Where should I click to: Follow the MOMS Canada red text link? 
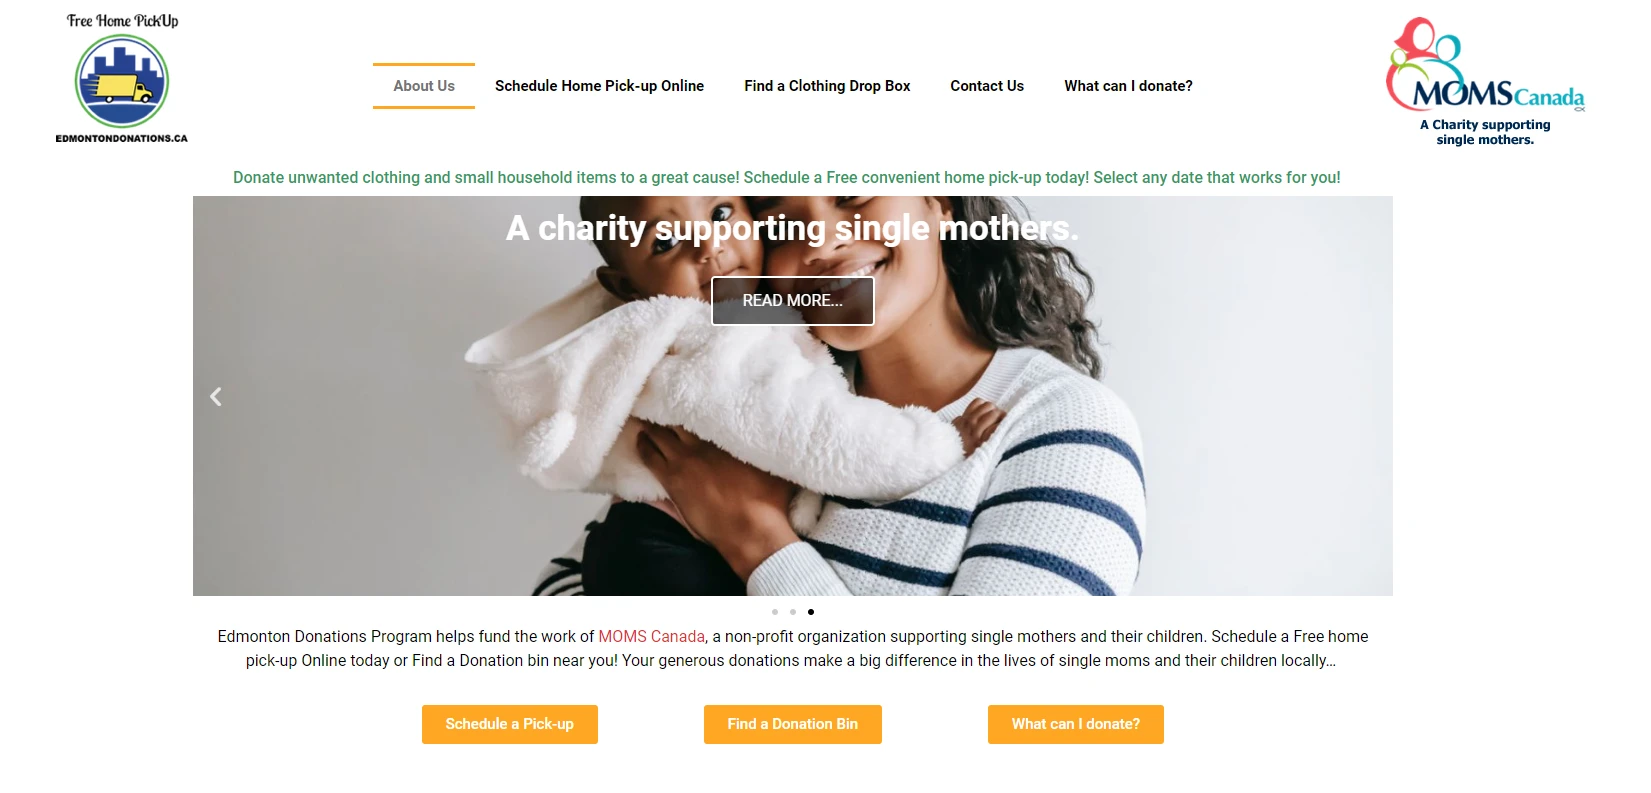point(651,636)
